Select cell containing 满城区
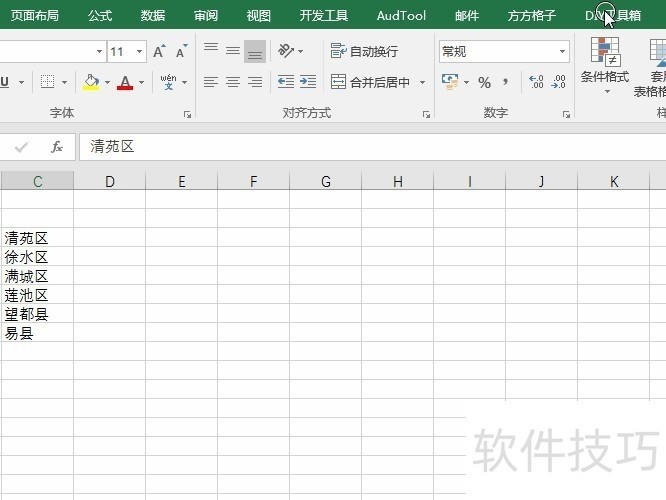 coord(37,276)
